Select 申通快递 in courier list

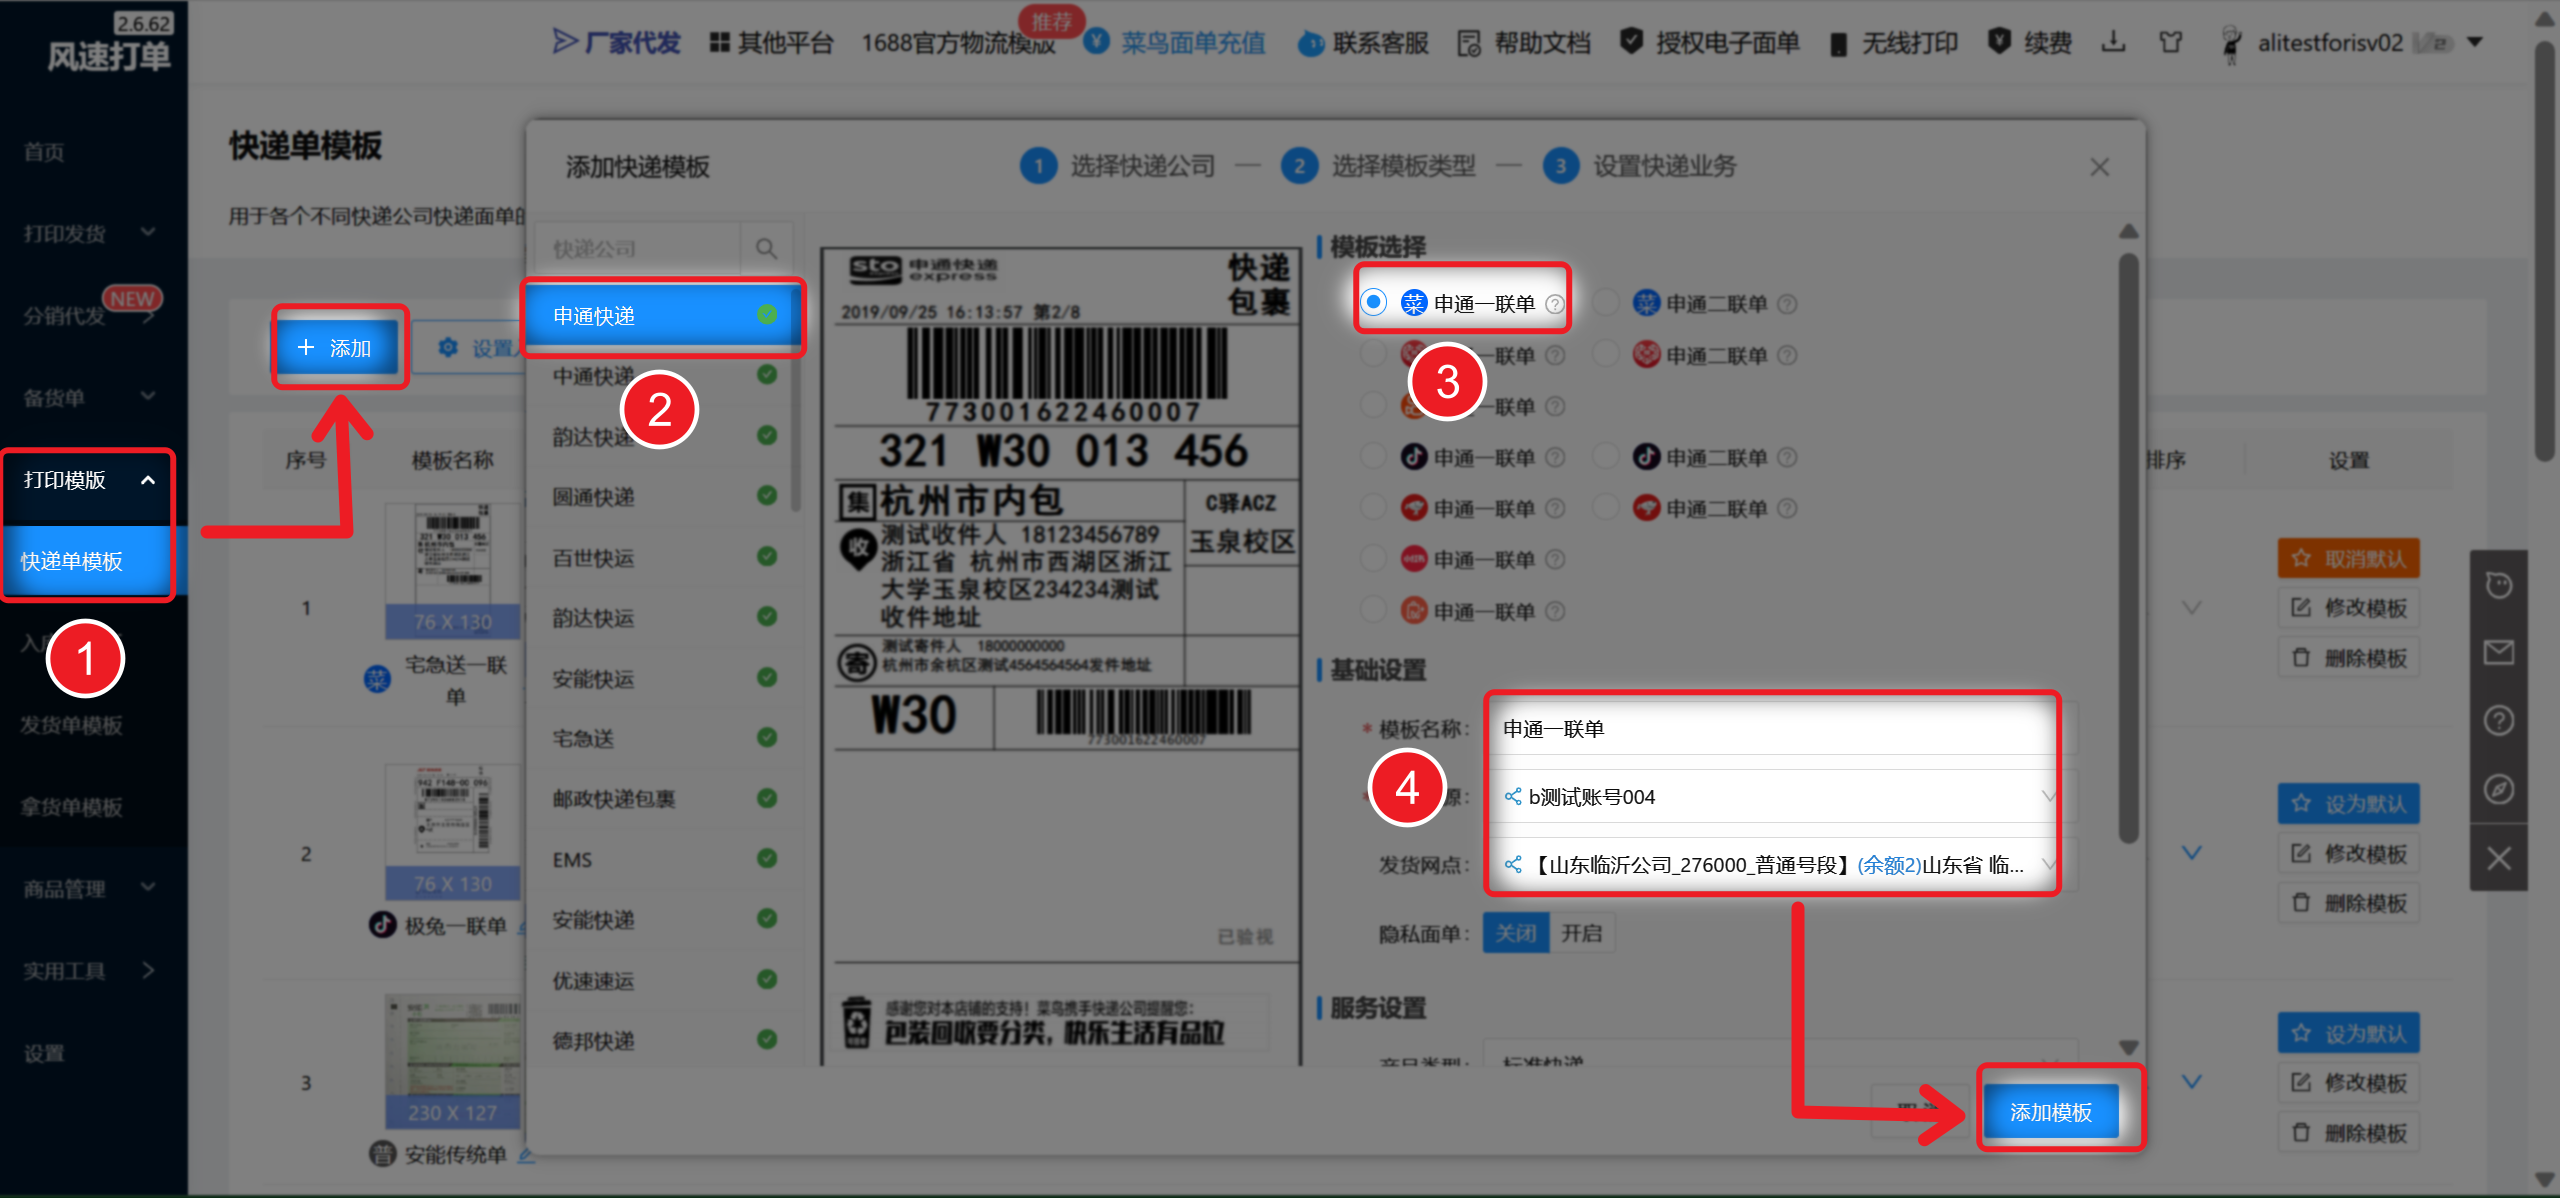pos(662,315)
